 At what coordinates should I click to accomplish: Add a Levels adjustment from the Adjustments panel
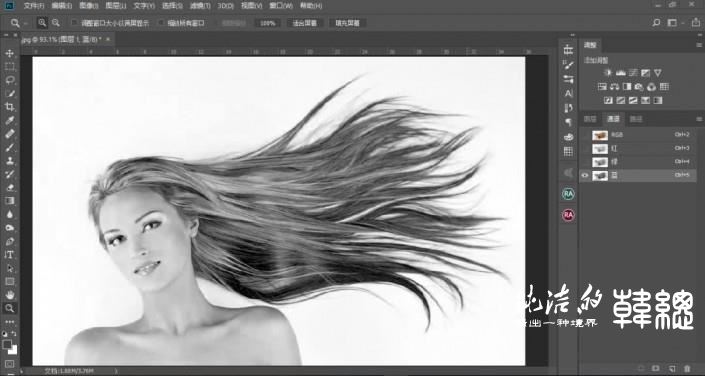coord(621,72)
